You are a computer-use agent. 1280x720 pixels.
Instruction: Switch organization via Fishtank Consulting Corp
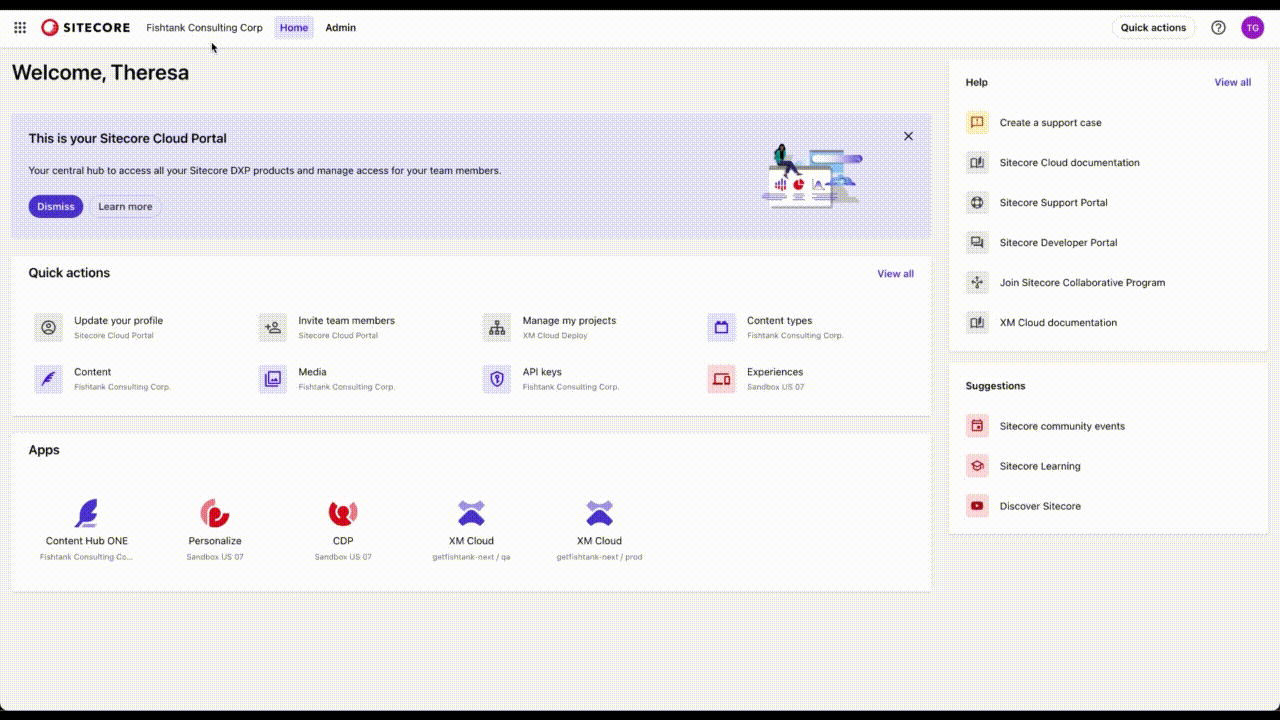pyautogui.click(x=204, y=27)
